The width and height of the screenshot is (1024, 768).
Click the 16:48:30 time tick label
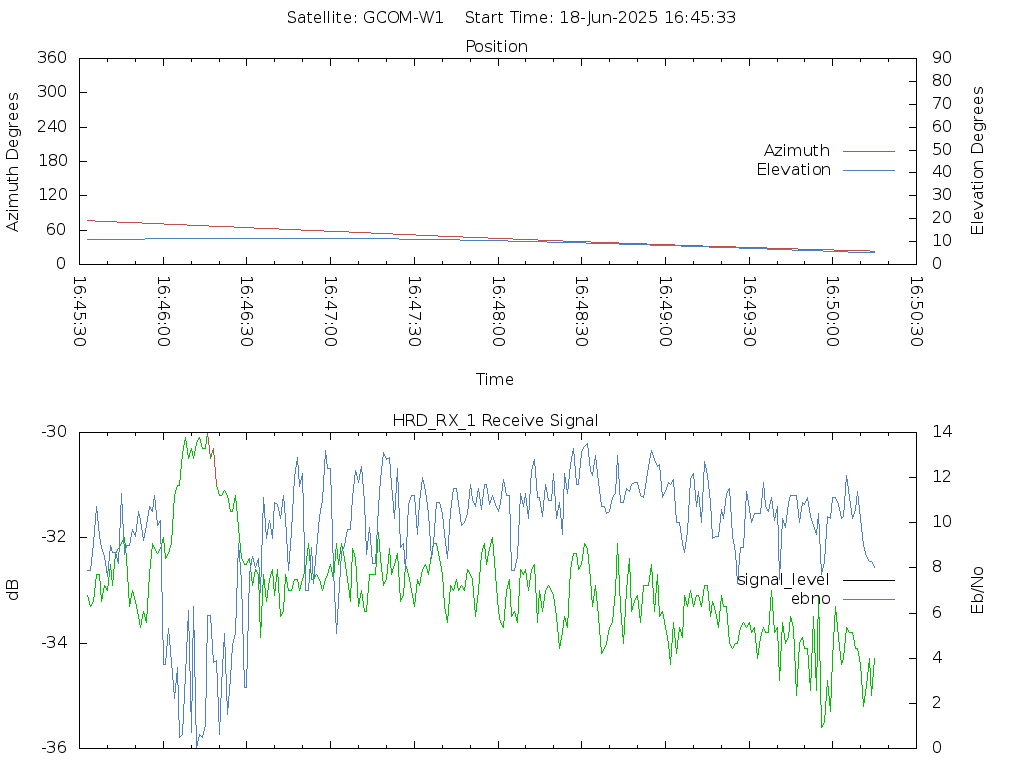[581, 312]
